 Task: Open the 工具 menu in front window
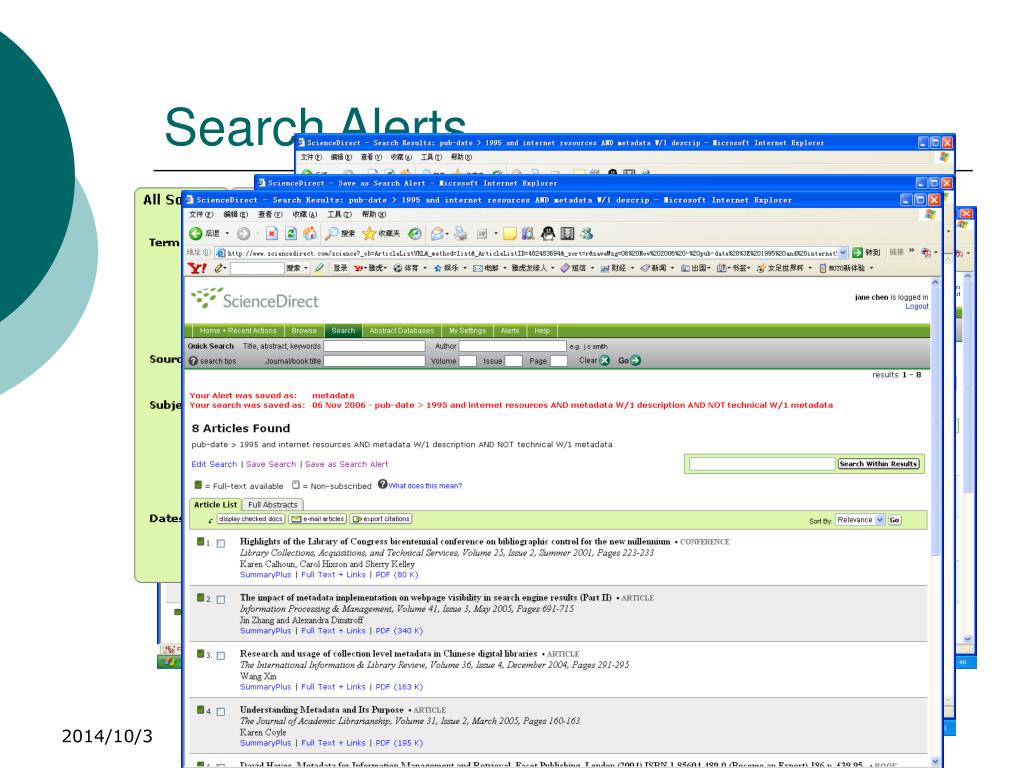[x=339, y=214]
